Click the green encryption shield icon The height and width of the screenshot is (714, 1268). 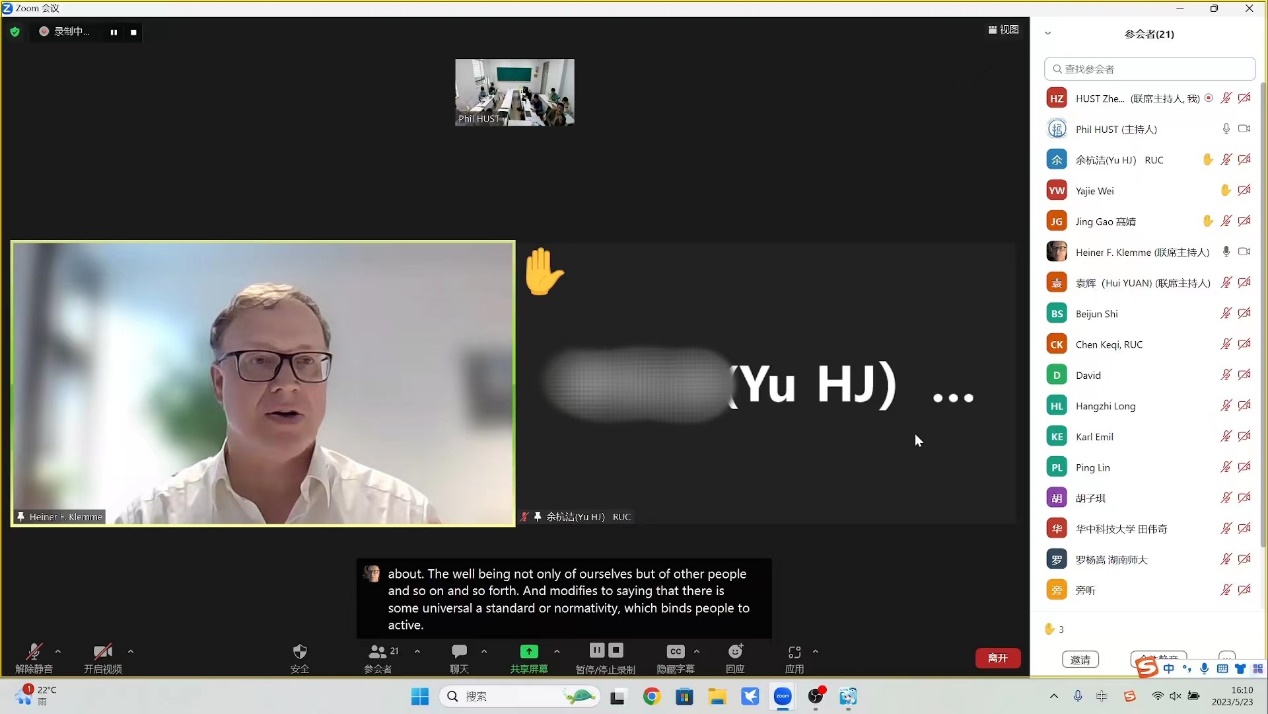(15, 32)
